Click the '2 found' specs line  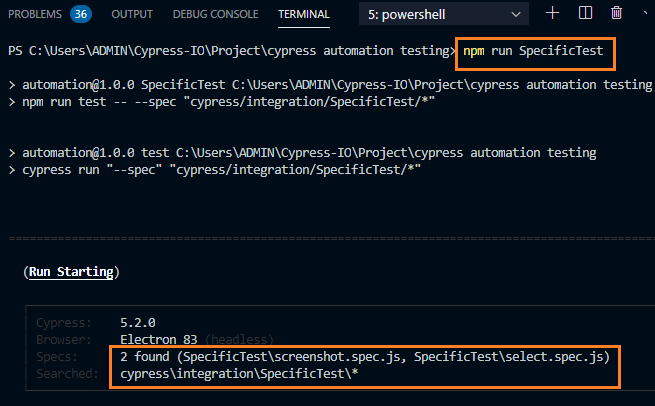(365, 357)
